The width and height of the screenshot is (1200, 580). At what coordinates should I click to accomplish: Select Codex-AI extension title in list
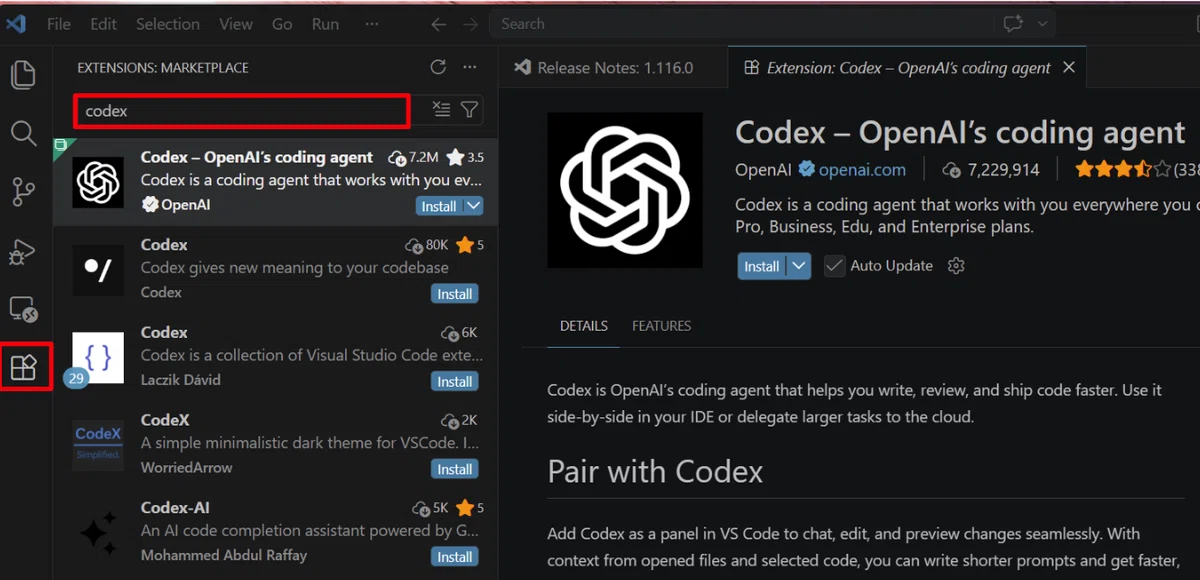pos(175,508)
